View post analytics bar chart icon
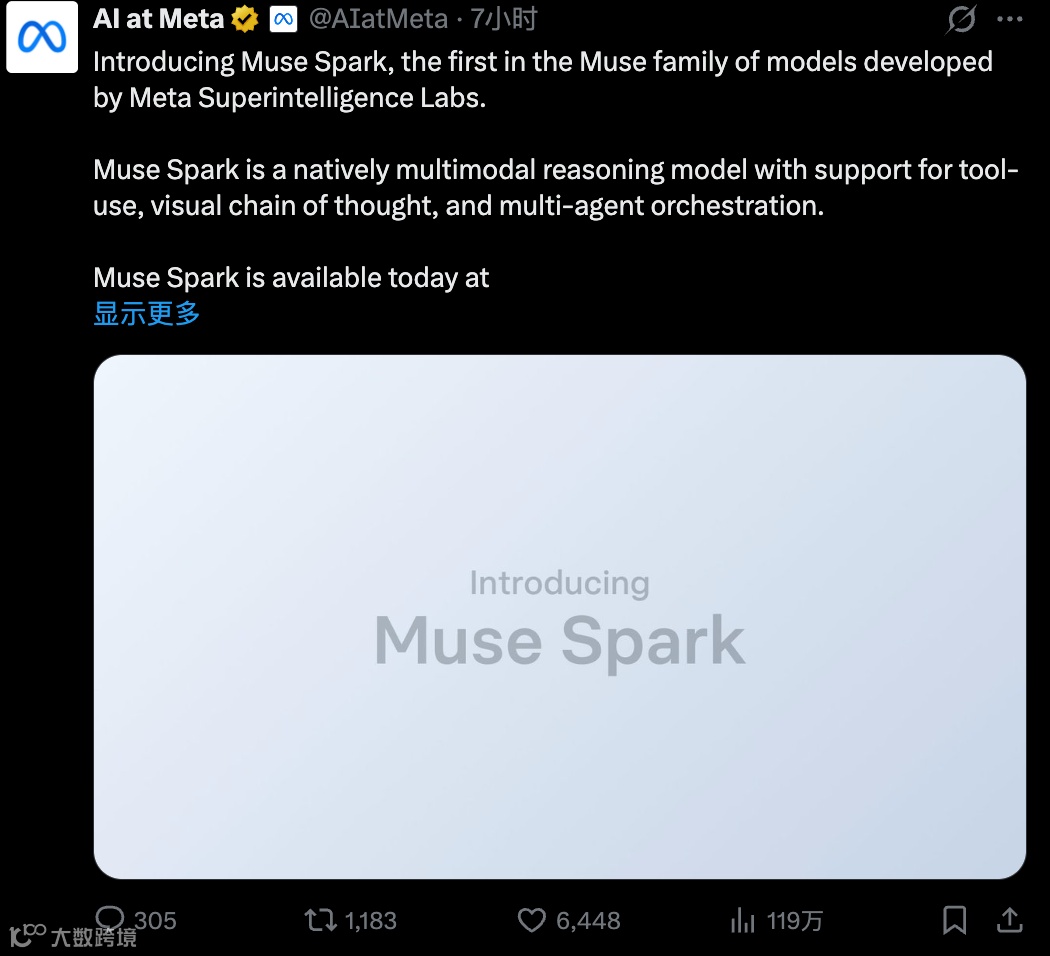This screenshot has width=1050, height=956. pos(743,921)
